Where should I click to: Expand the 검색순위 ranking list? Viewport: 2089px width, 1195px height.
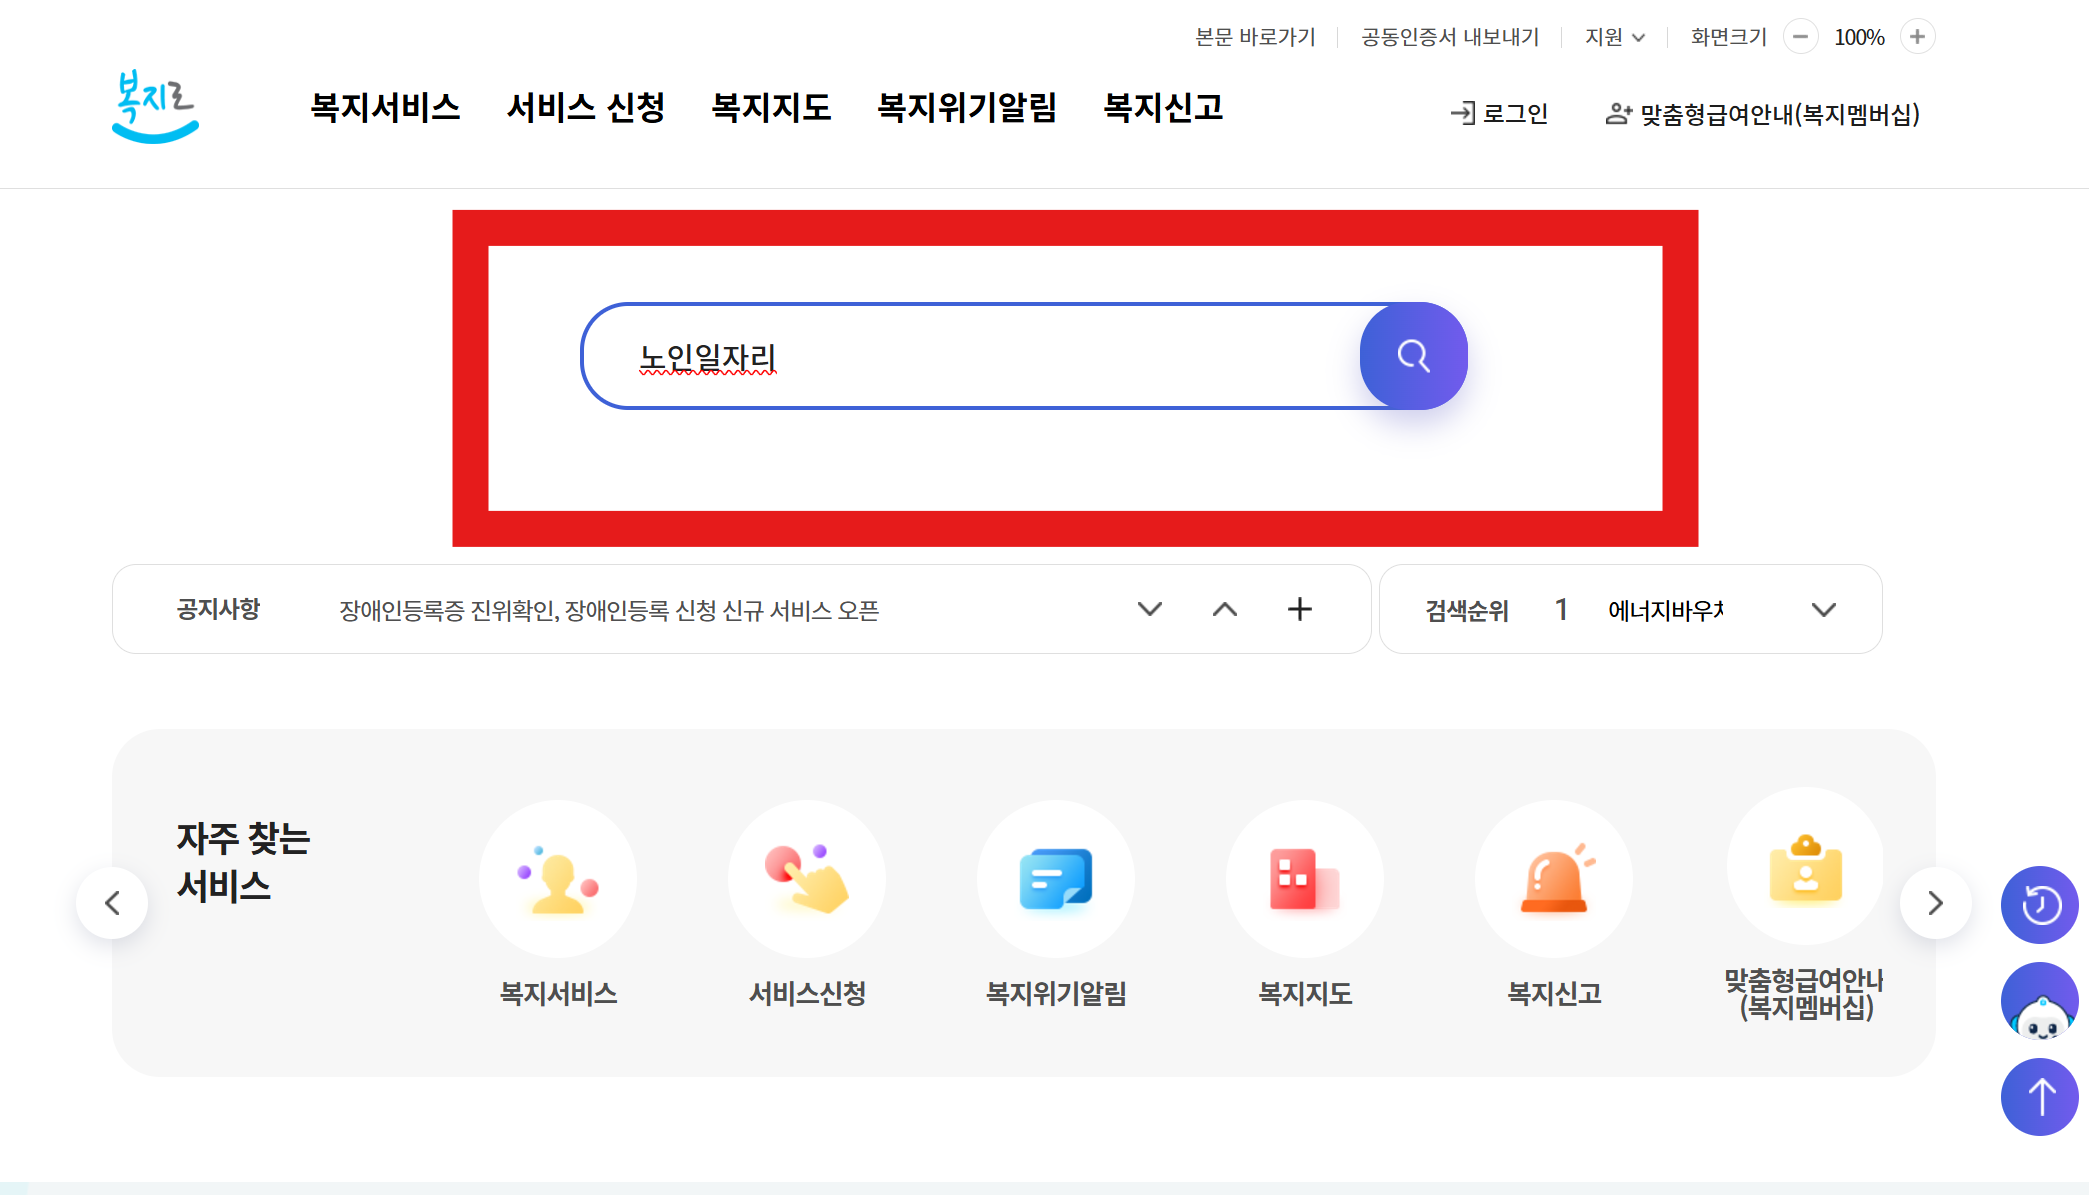(x=1823, y=610)
